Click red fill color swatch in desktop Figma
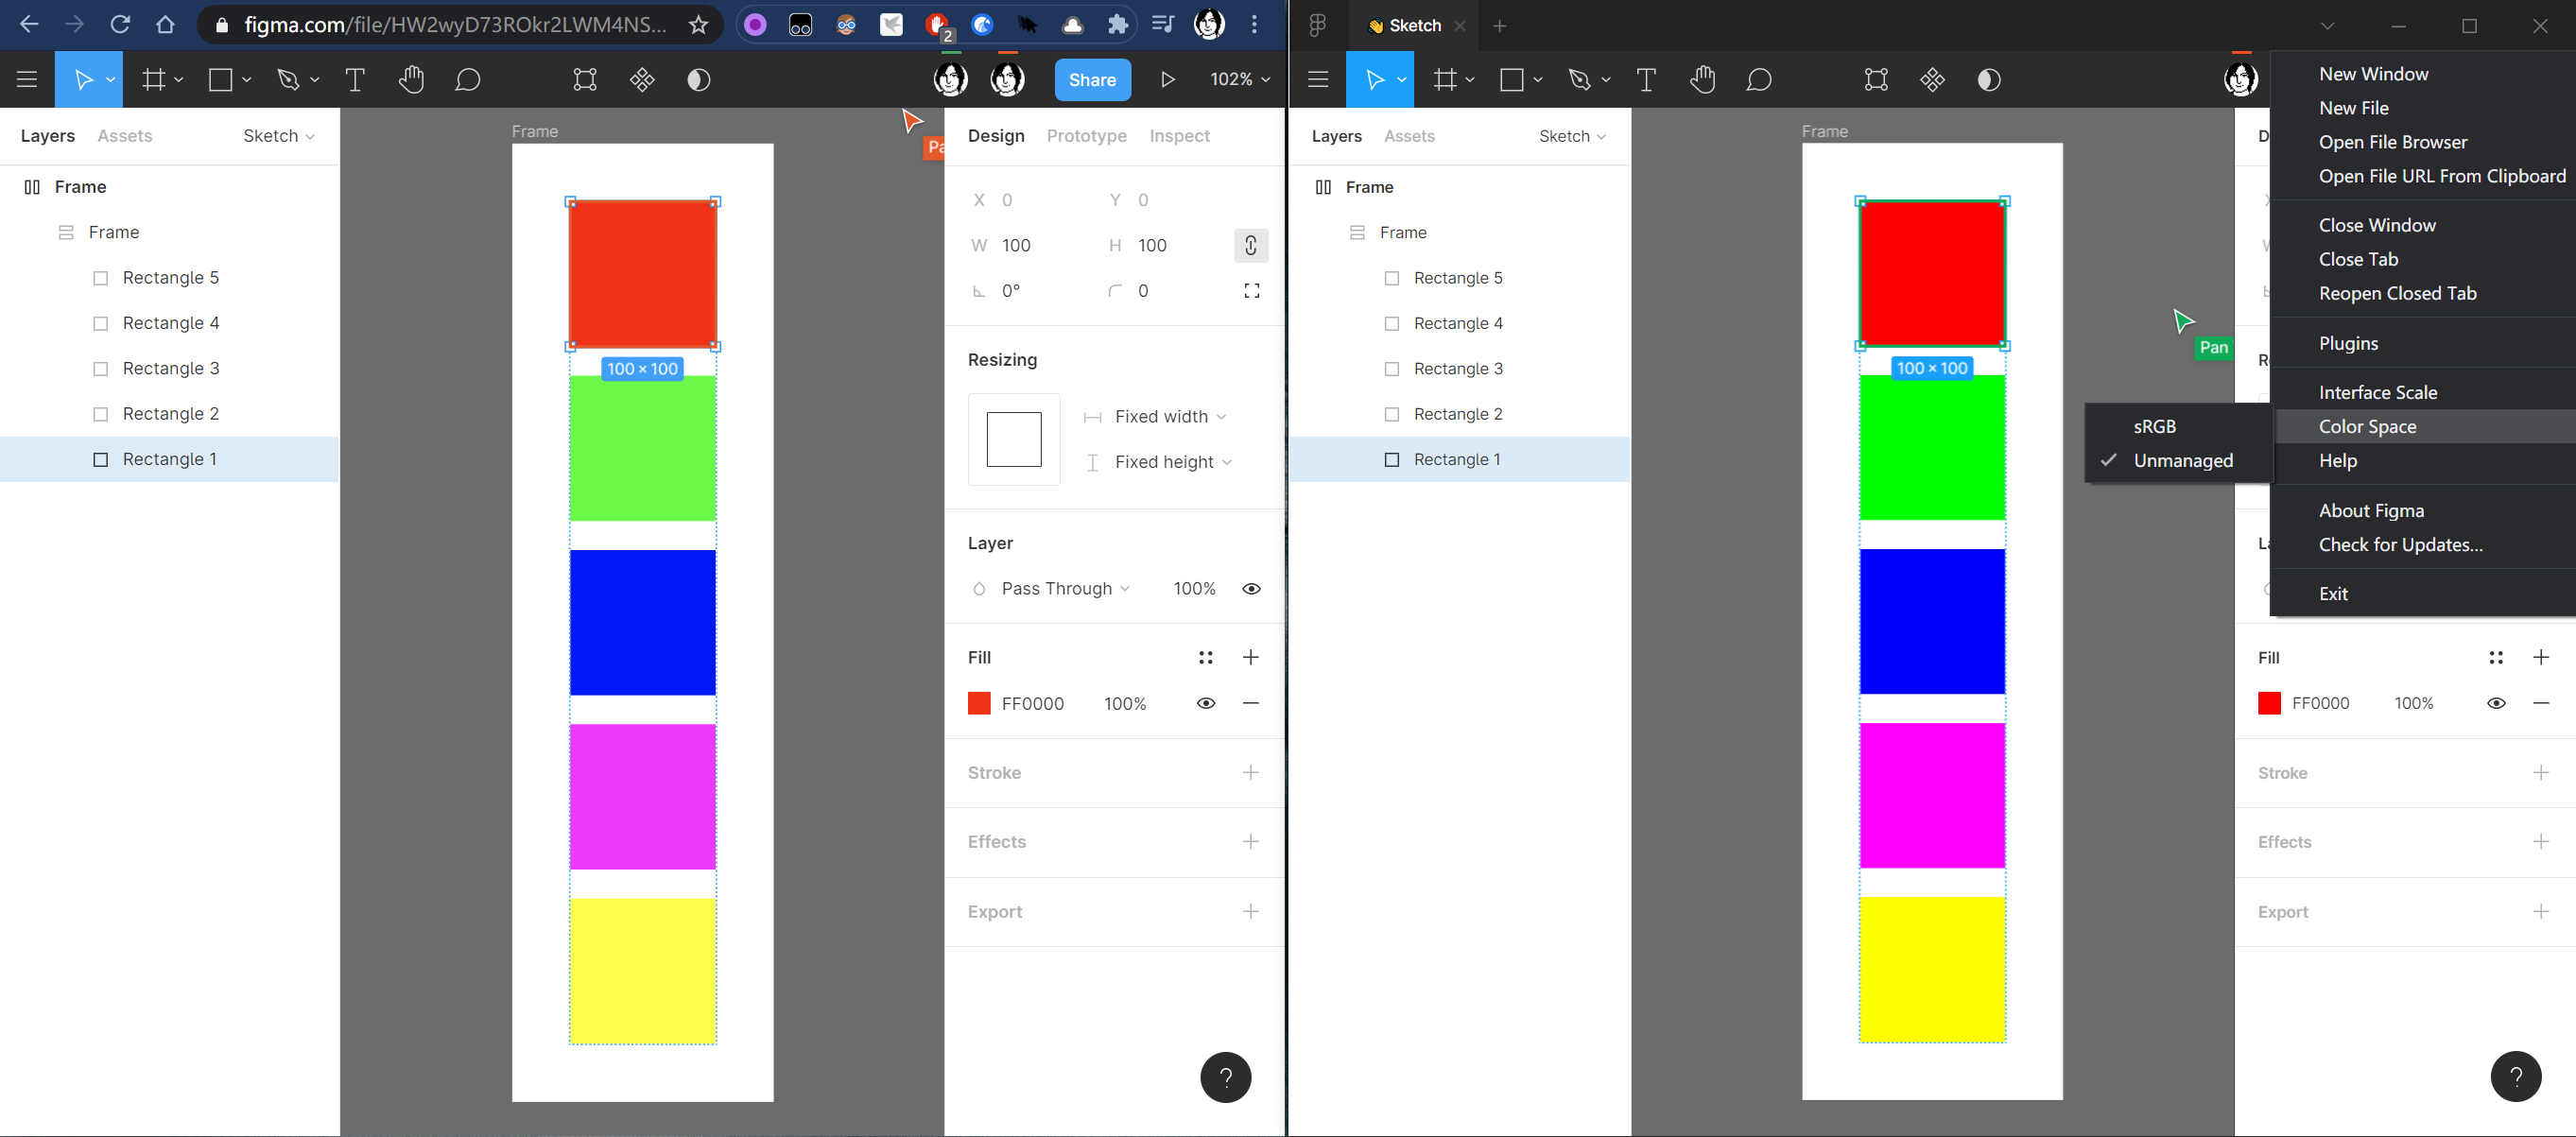This screenshot has width=2576, height=1137. pos(2269,703)
